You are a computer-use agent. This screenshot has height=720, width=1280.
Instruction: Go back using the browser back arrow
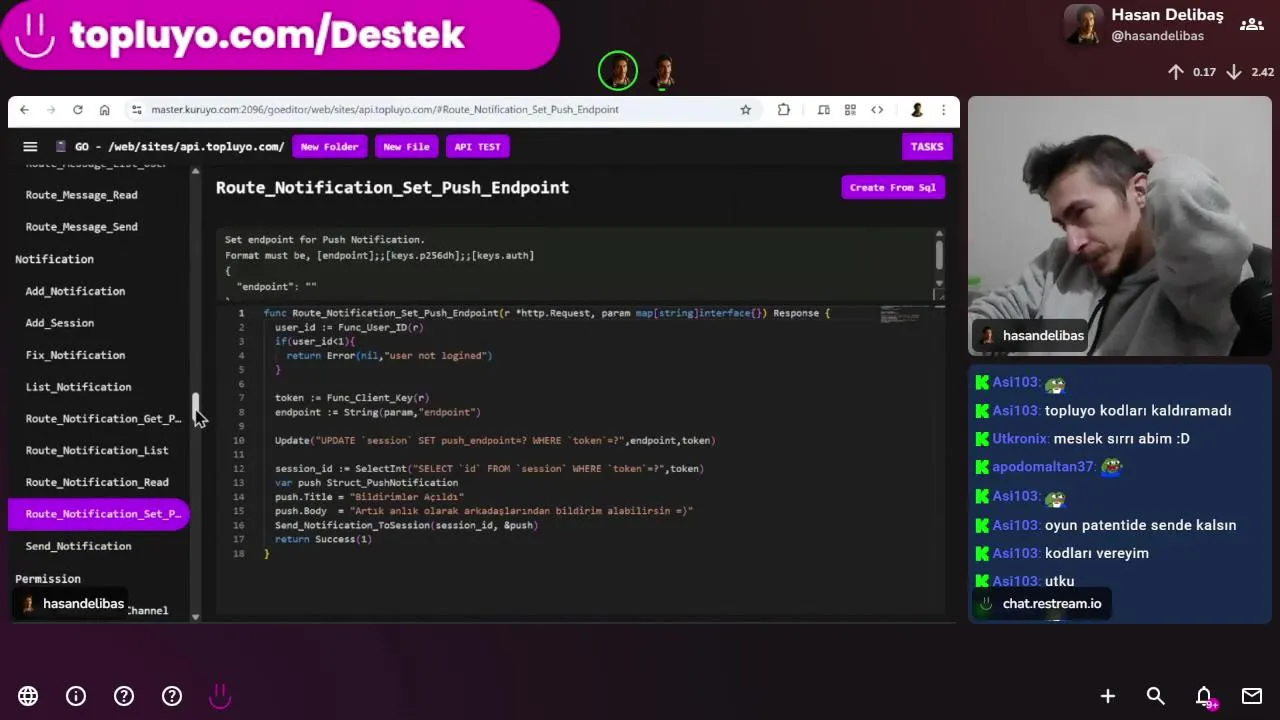(x=25, y=110)
